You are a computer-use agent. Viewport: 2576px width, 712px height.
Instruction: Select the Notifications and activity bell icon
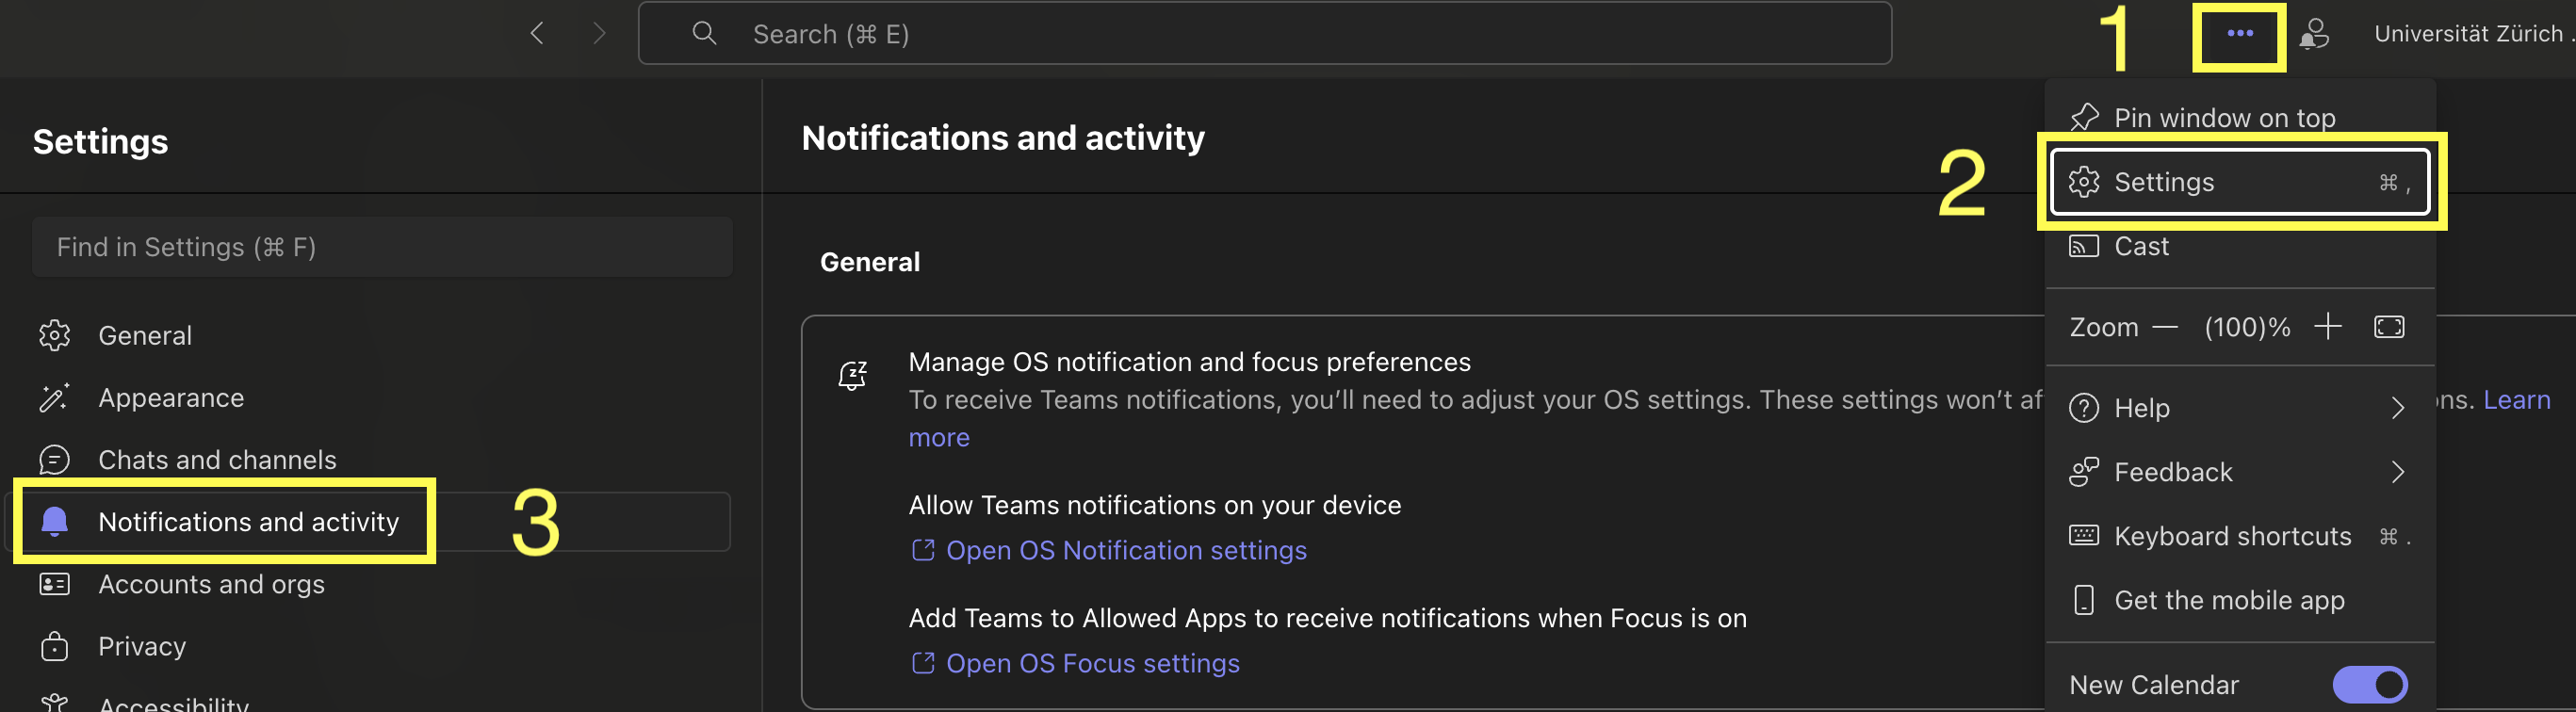(55, 521)
